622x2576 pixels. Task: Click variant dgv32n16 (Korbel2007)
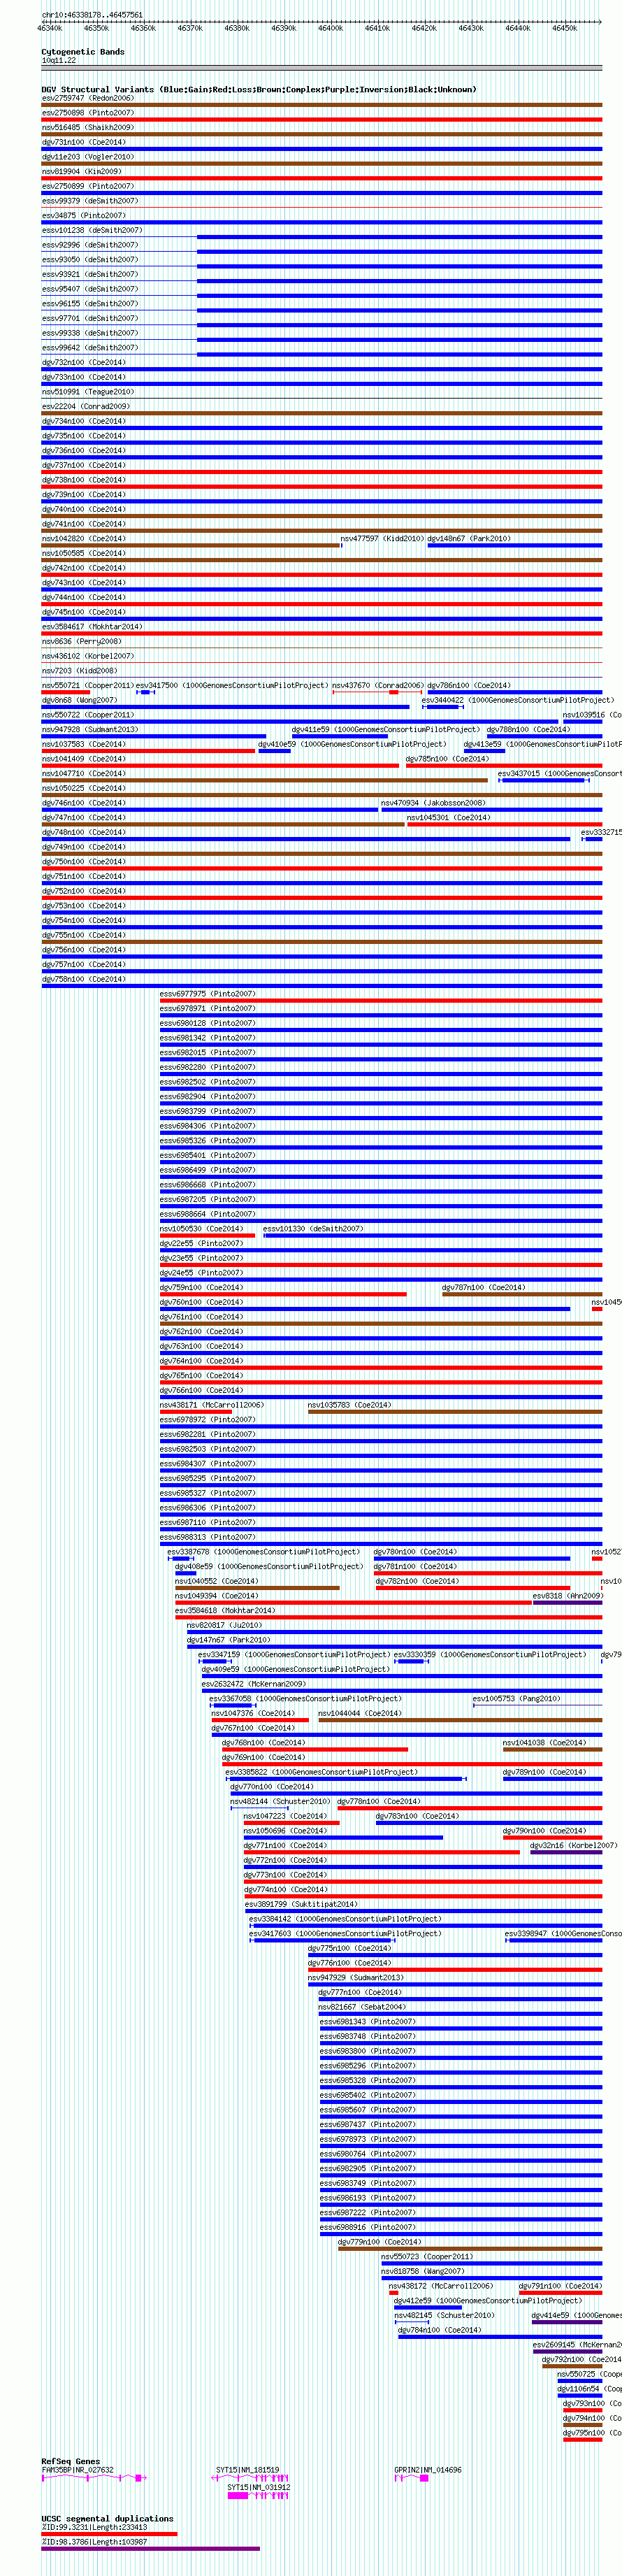(566, 1852)
